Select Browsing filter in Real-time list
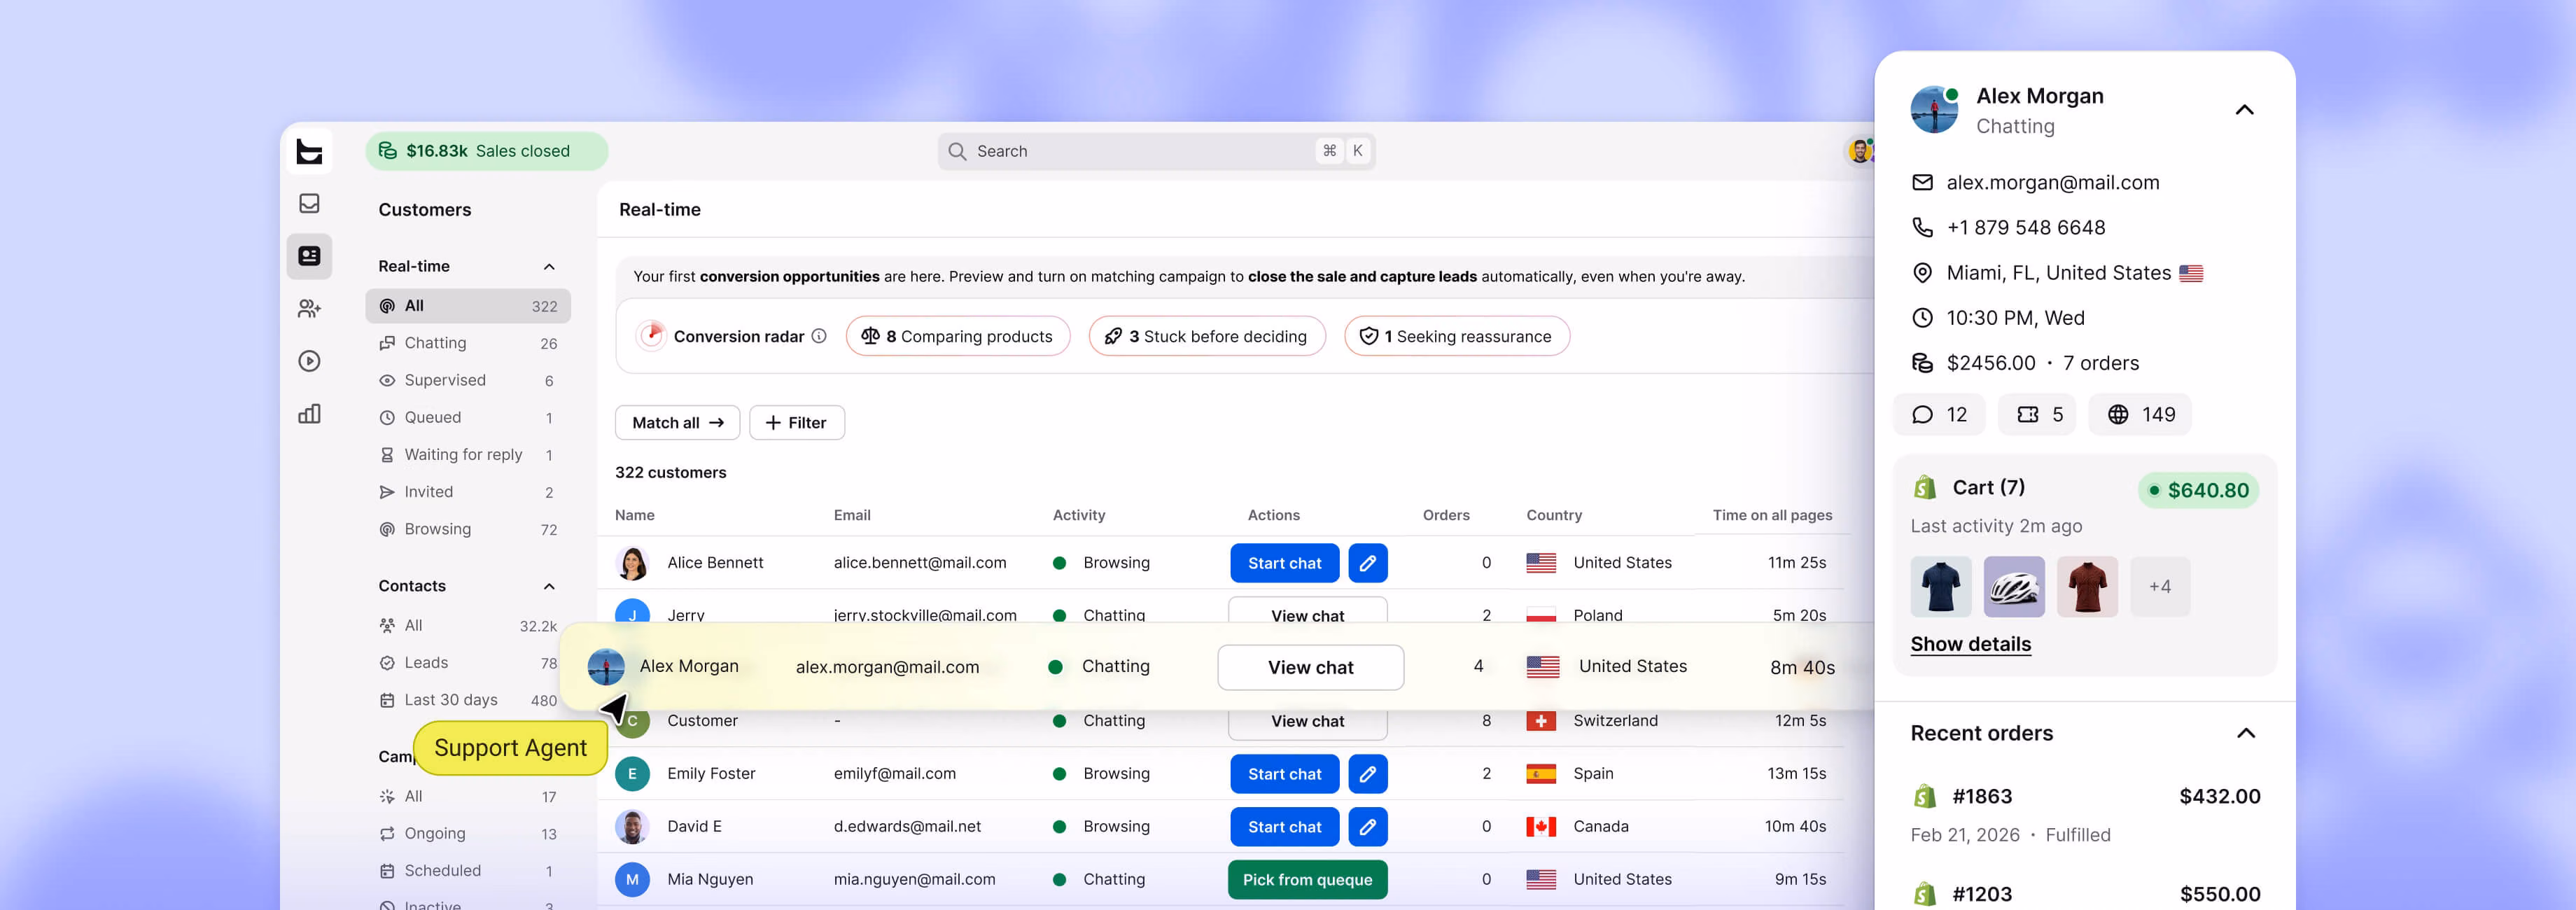 pos(468,530)
